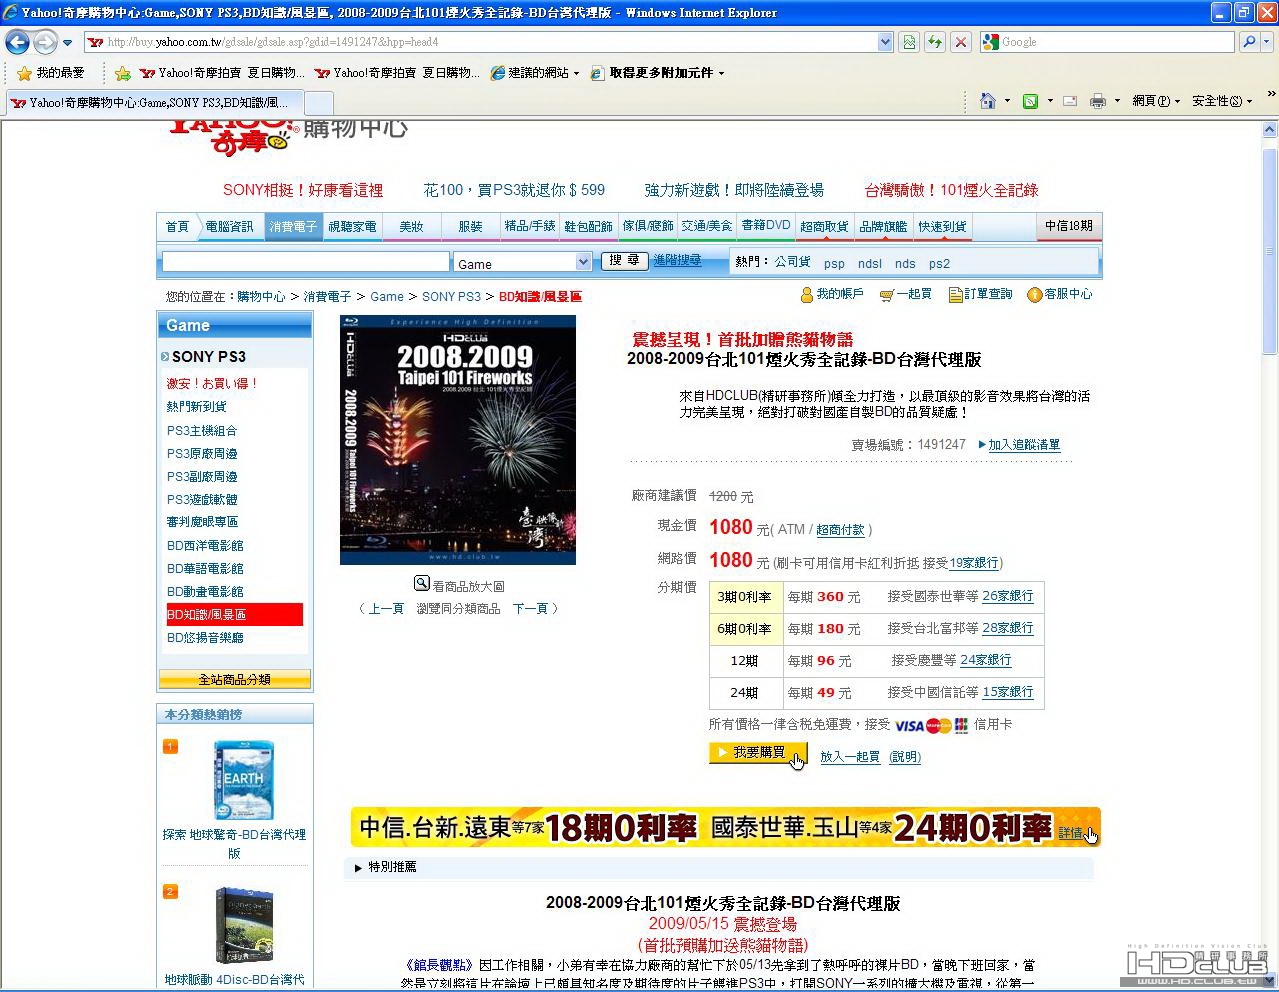
Task: Click the 加入追蹤清單 link
Action: click(1024, 445)
